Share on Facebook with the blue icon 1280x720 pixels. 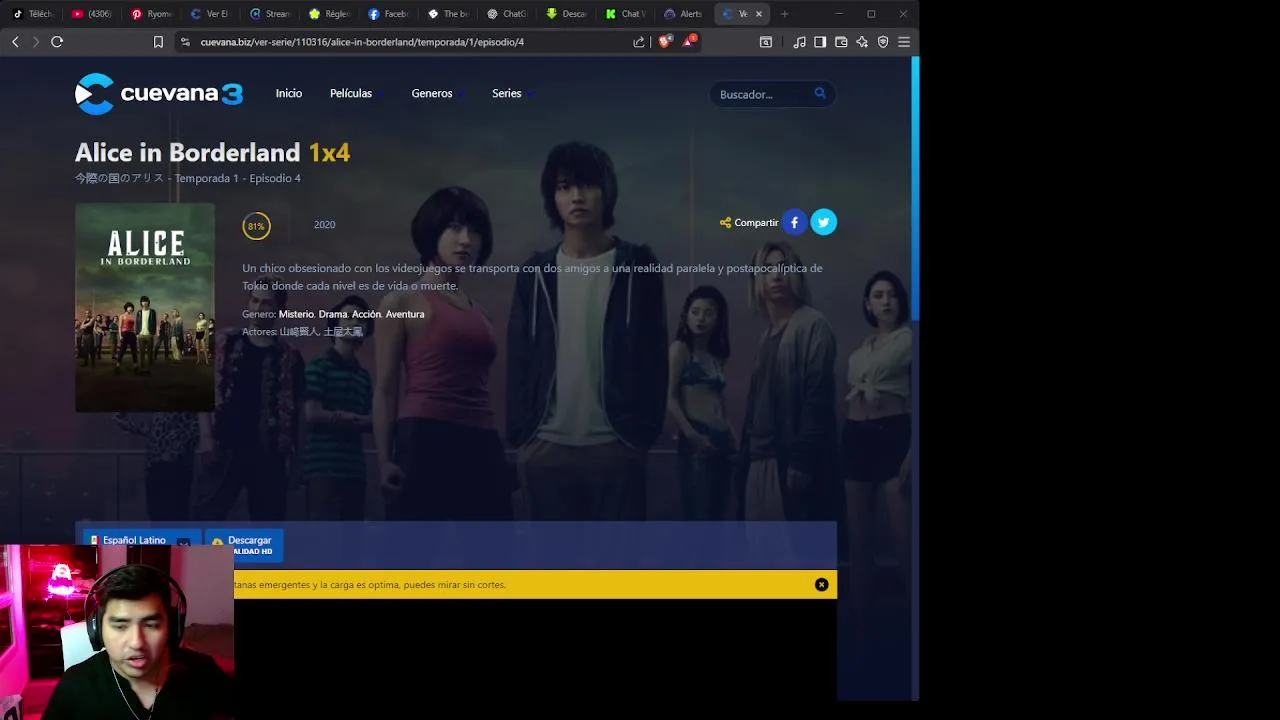pos(794,222)
